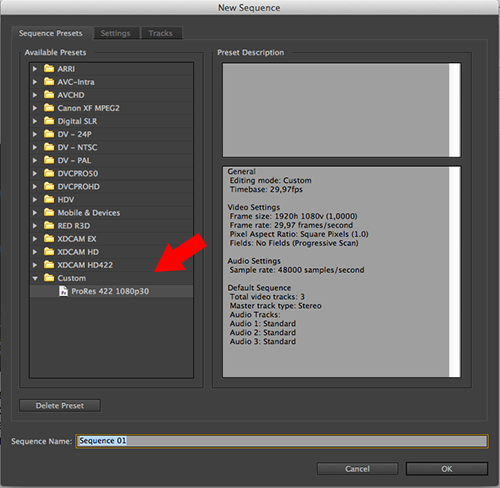The width and height of the screenshot is (500, 488).
Task: Click the AVC-Intra folder icon
Action: click(49, 82)
